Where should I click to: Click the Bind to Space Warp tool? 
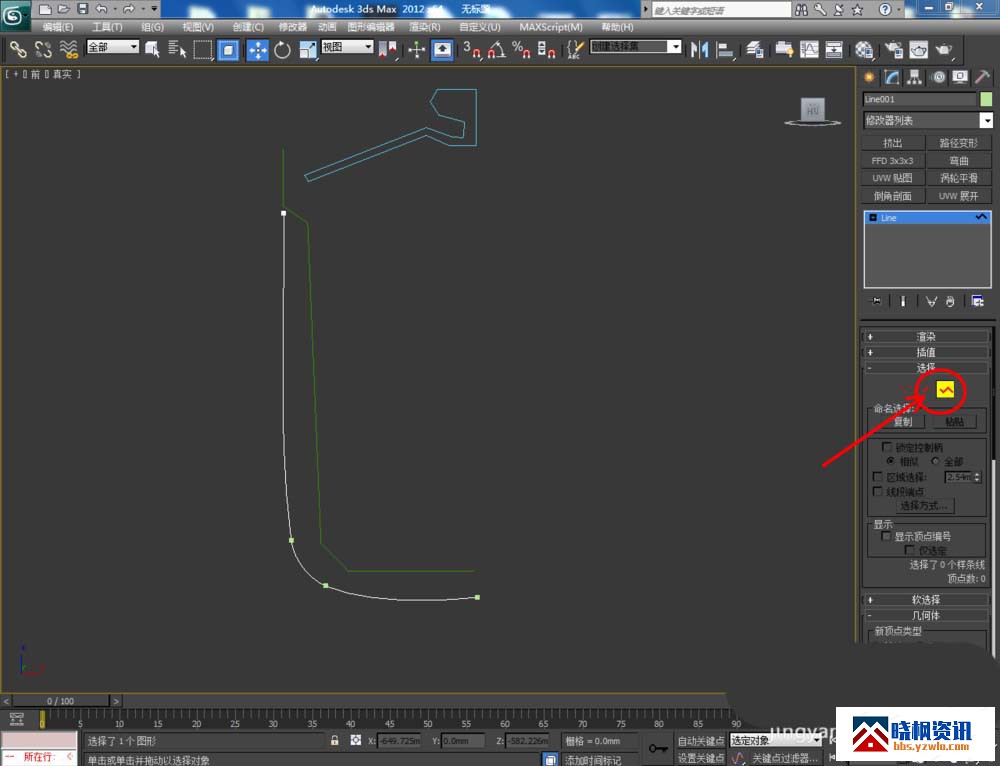tap(68, 49)
